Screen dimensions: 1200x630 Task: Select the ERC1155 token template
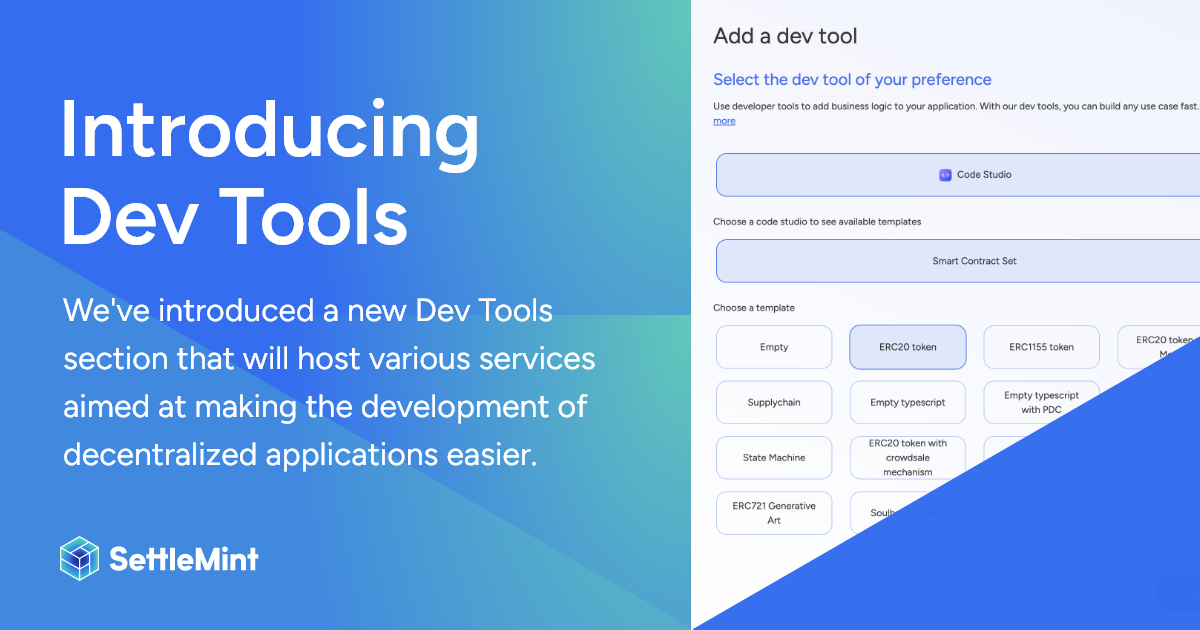1041,346
